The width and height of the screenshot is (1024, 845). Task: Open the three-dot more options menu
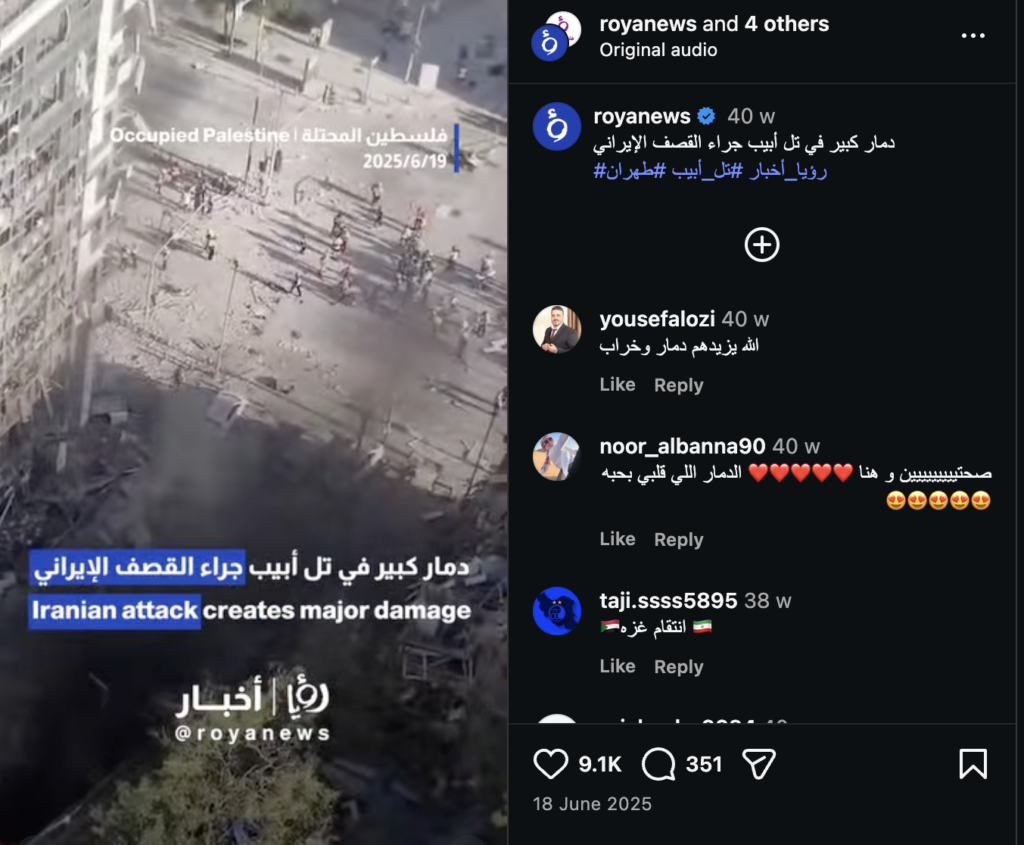pos(973,35)
